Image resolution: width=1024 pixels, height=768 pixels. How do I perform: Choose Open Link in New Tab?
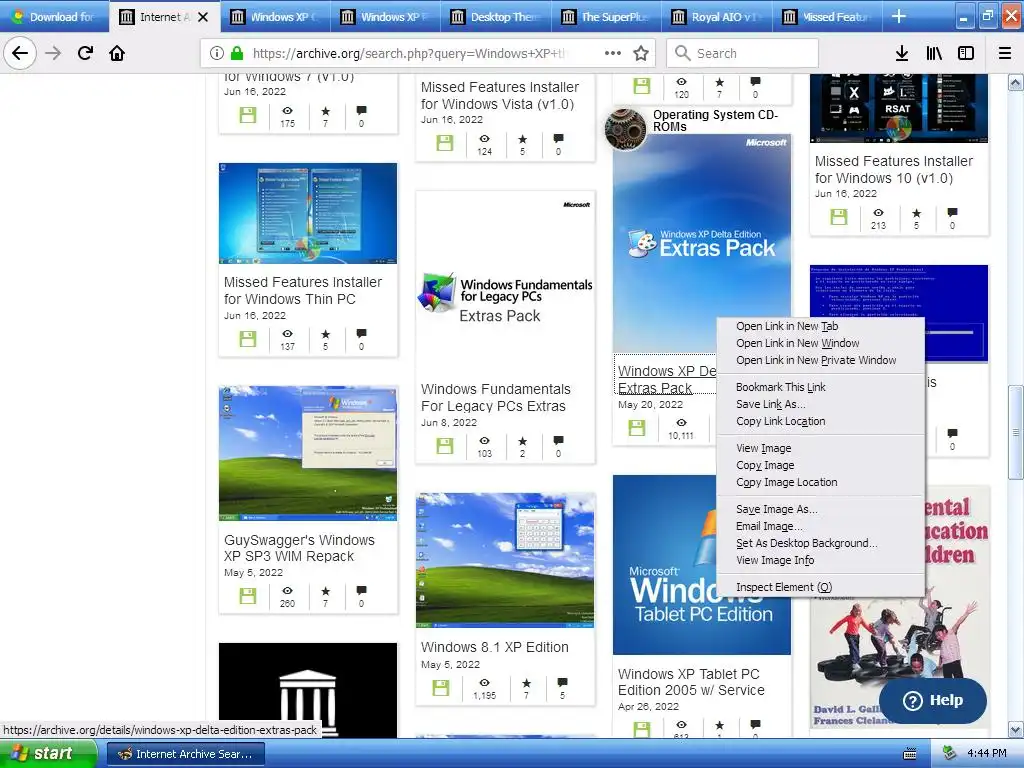820,326
